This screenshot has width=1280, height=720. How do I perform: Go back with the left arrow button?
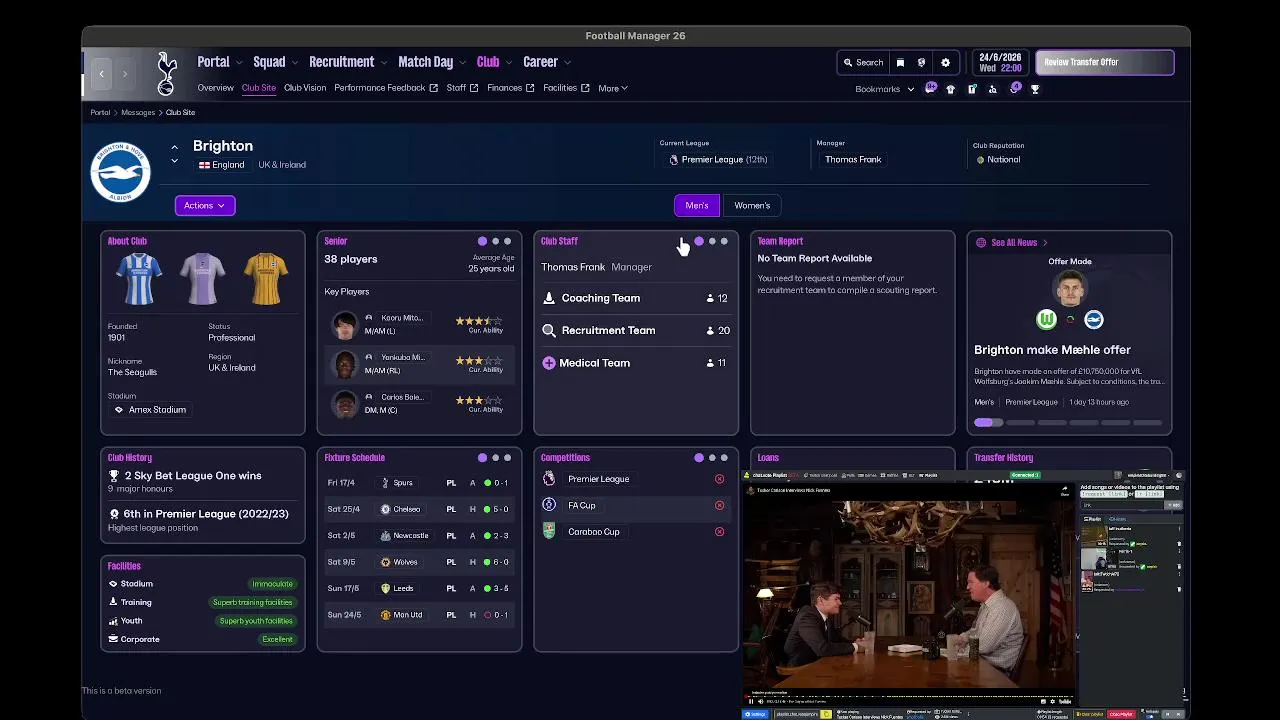(x=101, y=74)
